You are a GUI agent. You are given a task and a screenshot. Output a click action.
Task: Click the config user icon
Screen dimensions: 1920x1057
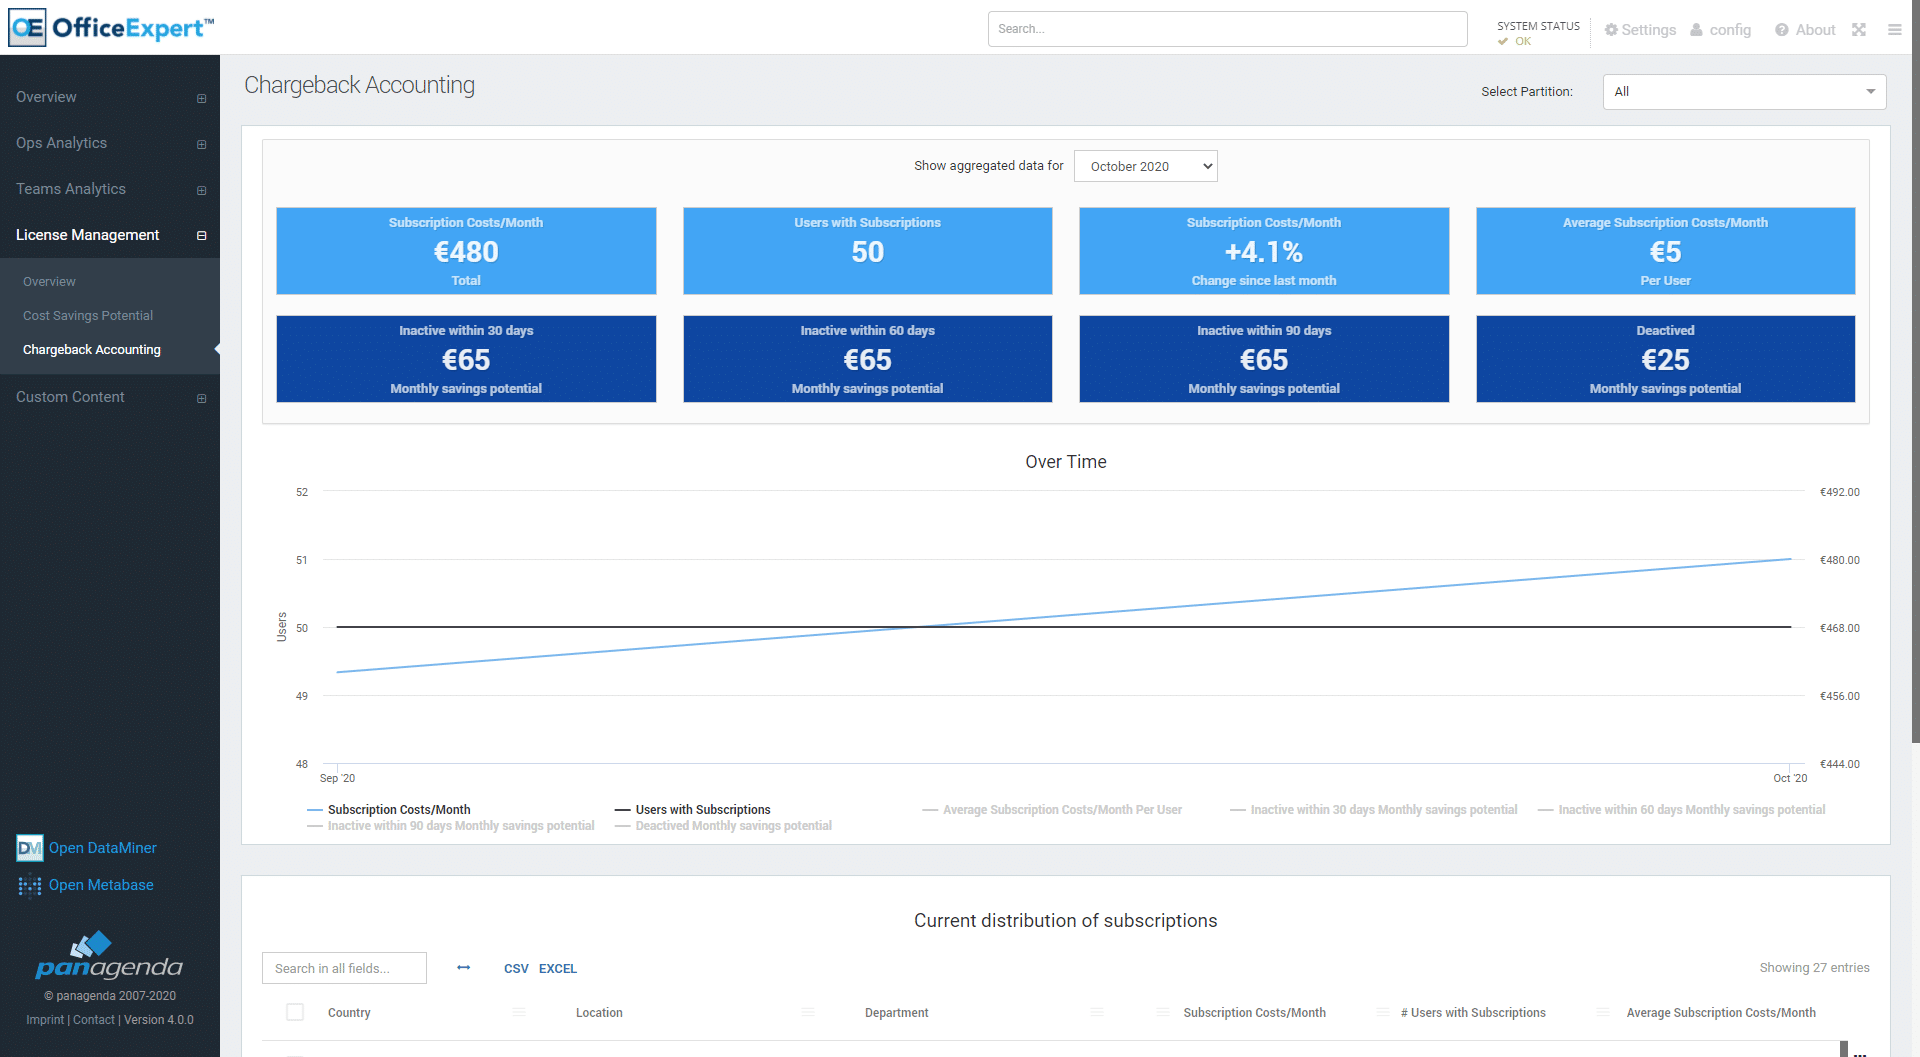tap(1697, 30)
